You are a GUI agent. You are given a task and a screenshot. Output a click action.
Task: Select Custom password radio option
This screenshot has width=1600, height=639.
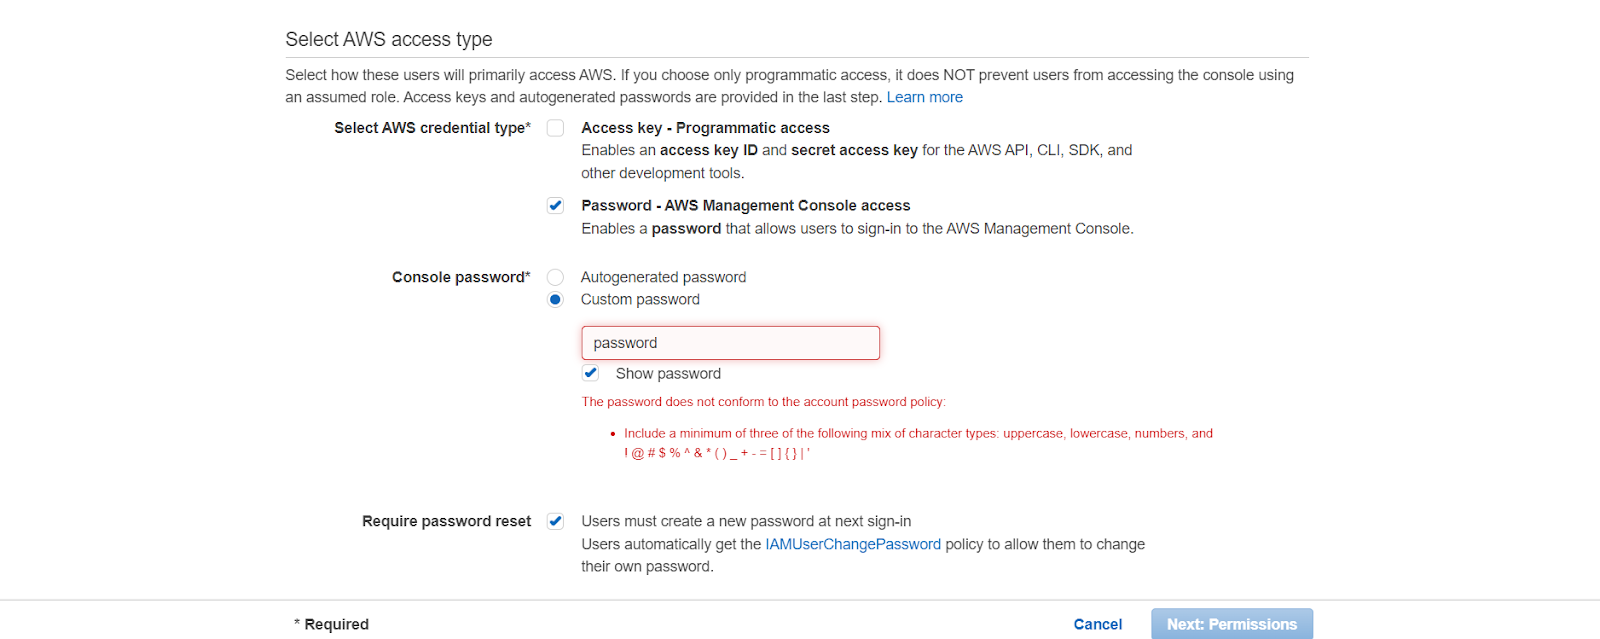tap(555, 299)
